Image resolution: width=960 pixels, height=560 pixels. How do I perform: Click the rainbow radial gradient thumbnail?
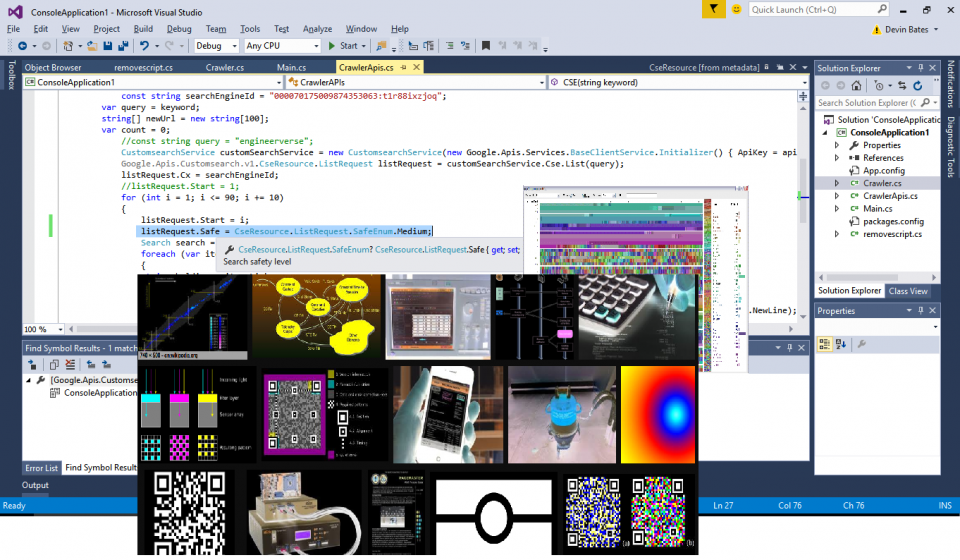pos(658,415)
